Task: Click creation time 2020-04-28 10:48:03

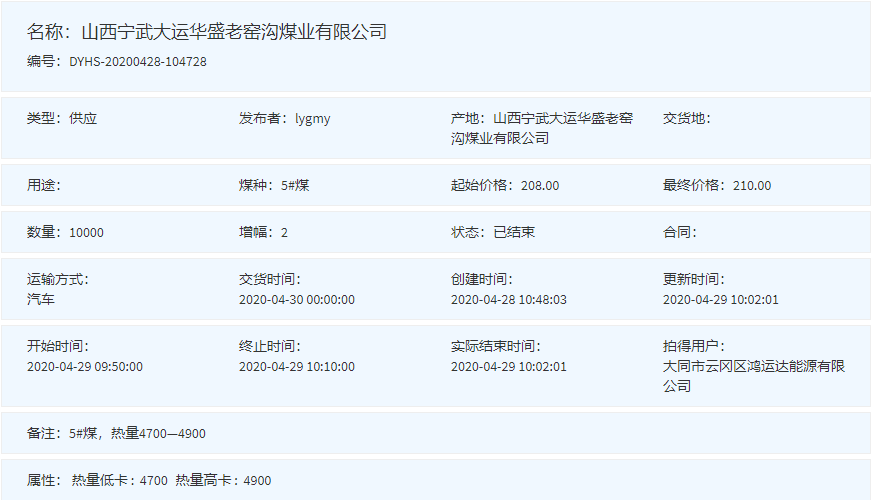Action: pos(509,299)
